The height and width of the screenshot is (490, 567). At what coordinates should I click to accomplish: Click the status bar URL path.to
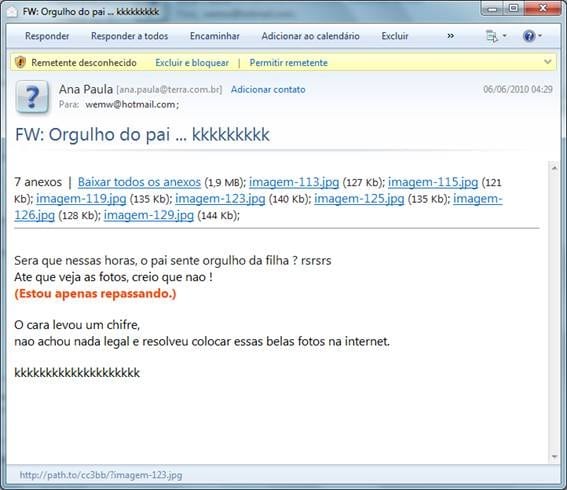tap(101, 475)
